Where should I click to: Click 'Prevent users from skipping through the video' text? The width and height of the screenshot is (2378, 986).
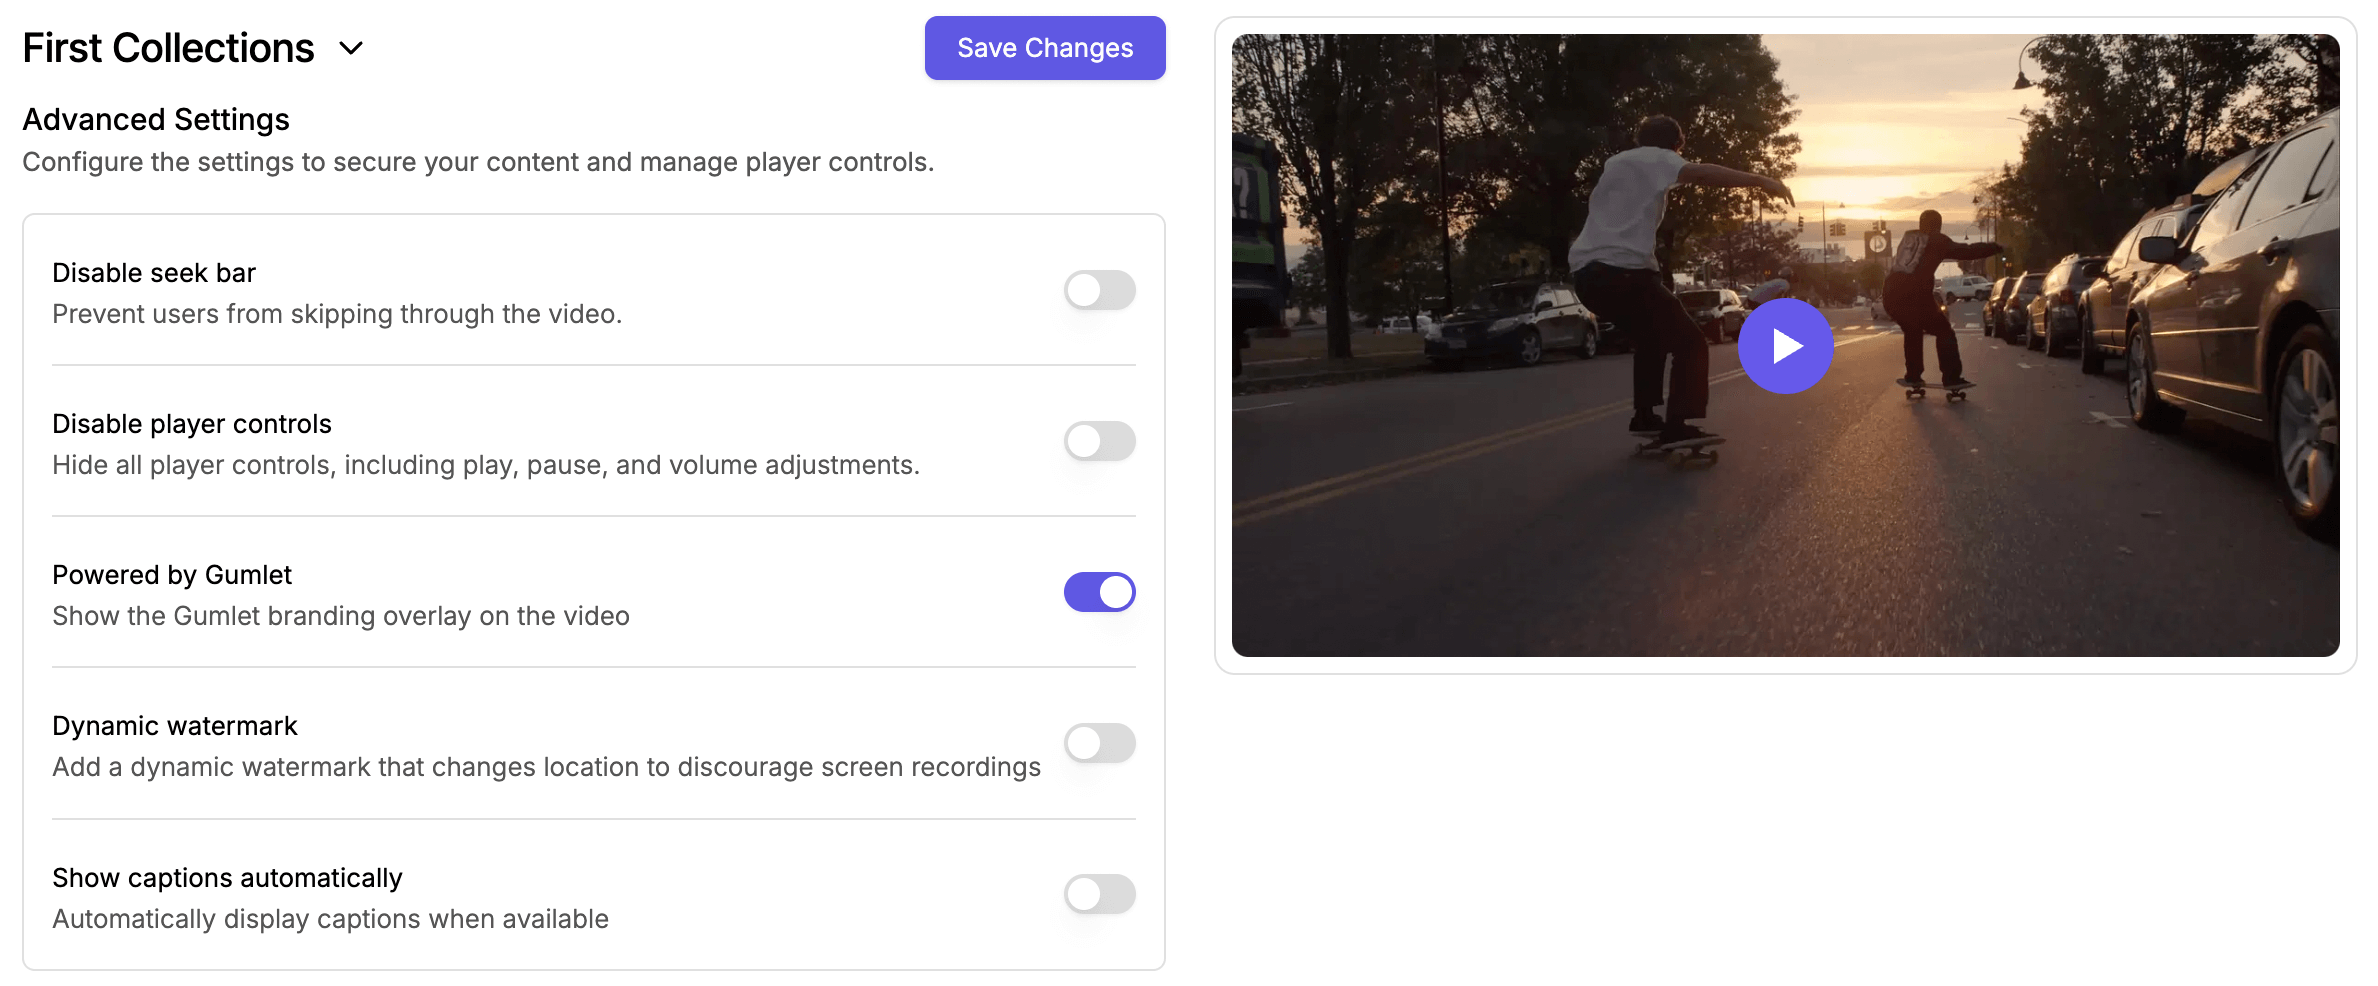pos(337,314)
